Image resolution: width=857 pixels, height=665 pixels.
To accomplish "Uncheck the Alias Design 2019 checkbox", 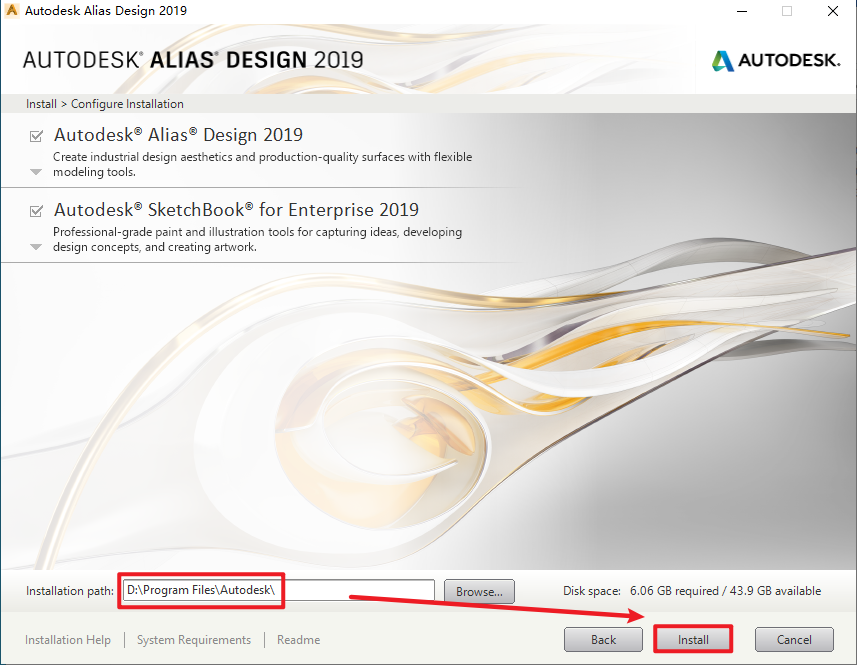I will tap(37, 136).
